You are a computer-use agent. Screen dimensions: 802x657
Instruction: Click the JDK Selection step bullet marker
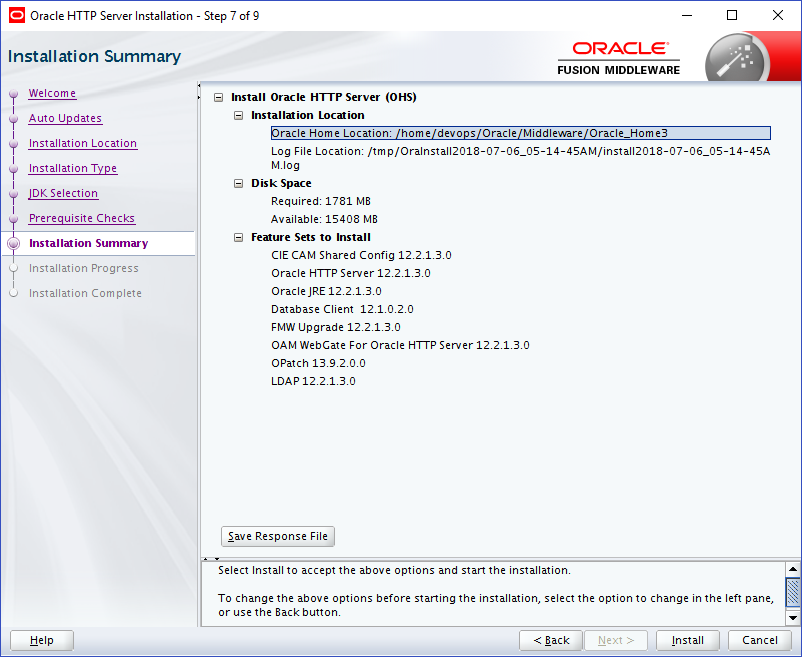point(14,194)
